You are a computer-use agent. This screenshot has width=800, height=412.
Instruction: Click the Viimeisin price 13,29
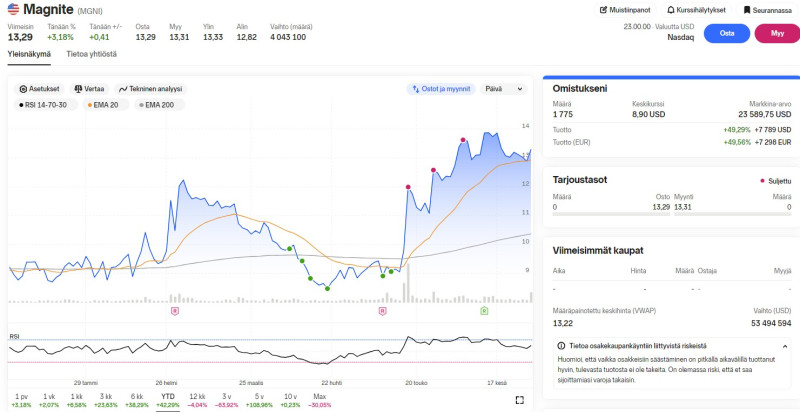click(x=20, y=37)
